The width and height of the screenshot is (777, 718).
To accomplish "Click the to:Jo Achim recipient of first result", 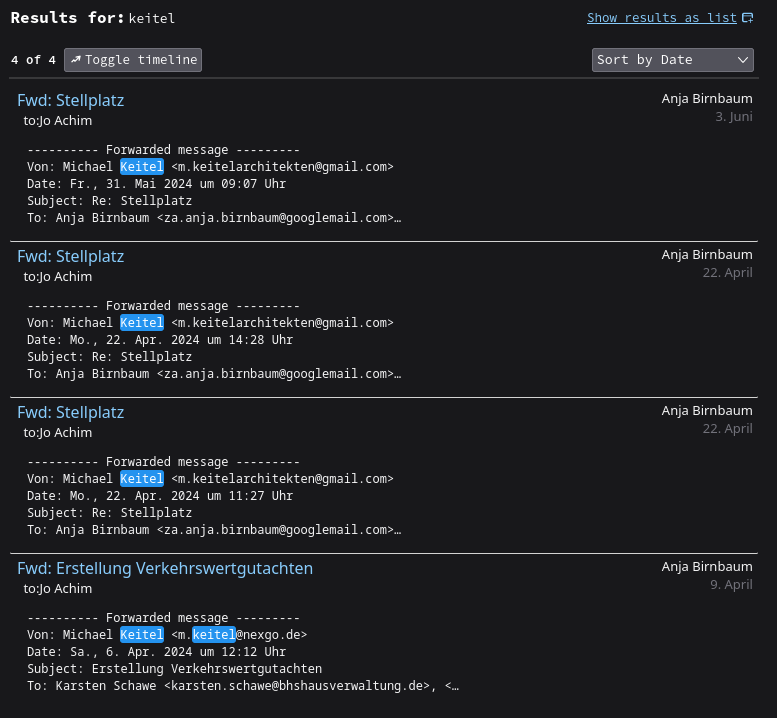I will [x=58, y=120].
